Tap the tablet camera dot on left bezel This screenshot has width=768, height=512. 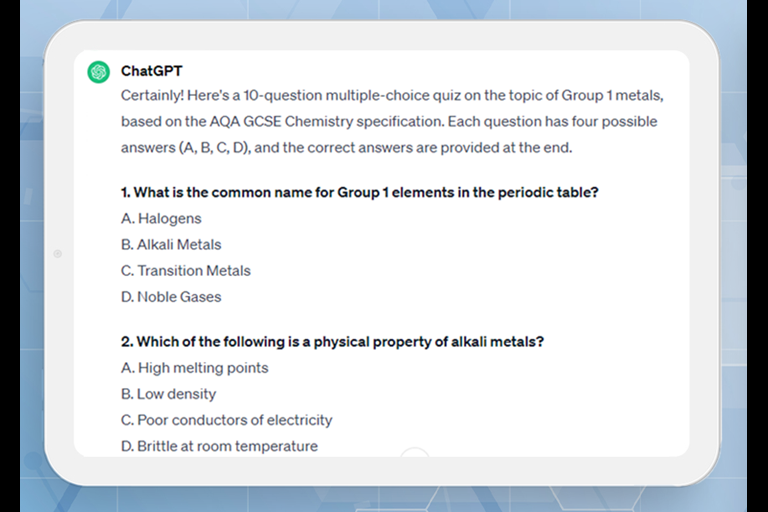[57, 254]
